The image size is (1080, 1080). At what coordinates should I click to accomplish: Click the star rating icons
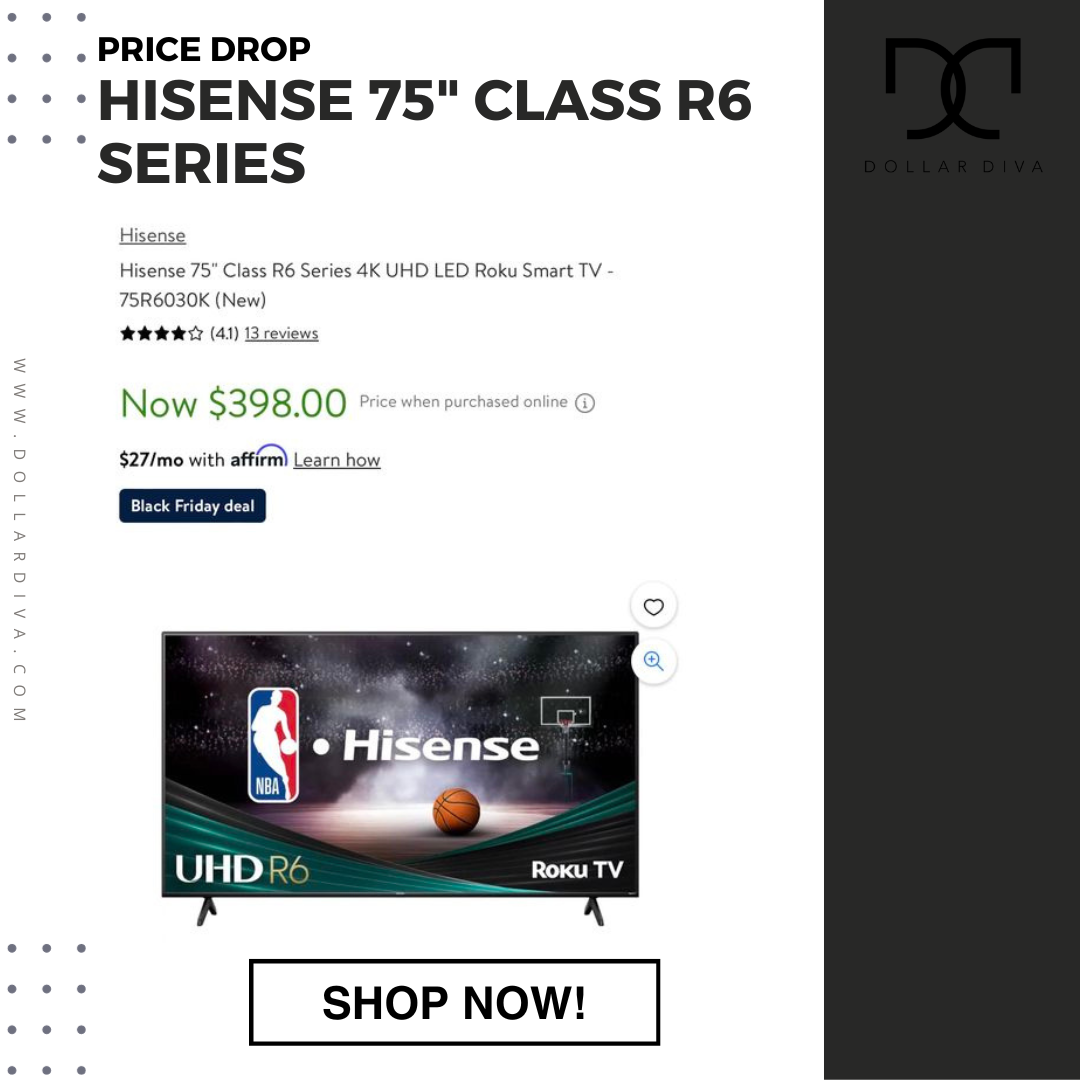[x=161, y=333]
